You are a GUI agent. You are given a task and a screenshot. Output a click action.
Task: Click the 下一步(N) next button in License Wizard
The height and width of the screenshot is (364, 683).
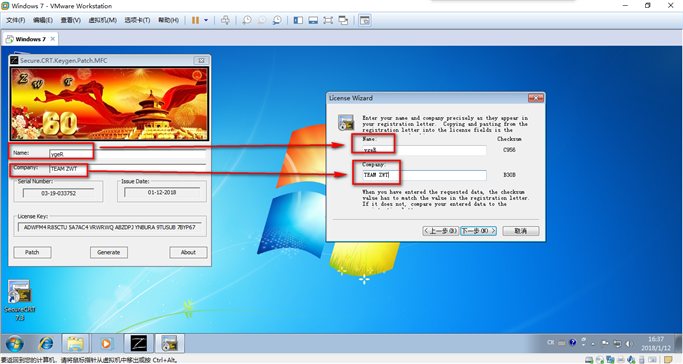point(478,231)
